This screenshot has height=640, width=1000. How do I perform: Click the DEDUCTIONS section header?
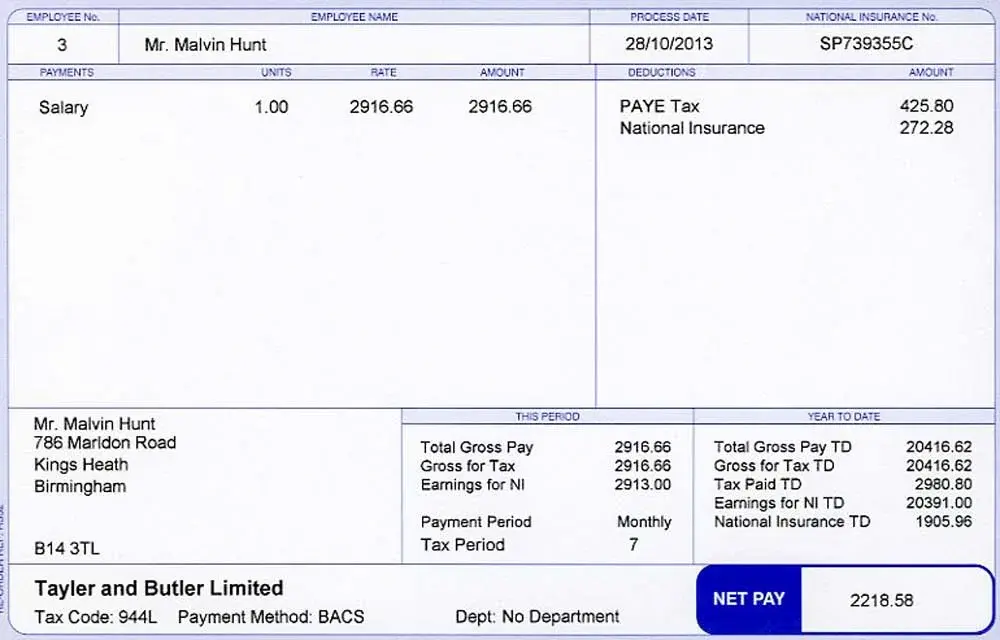coord(661,72)
